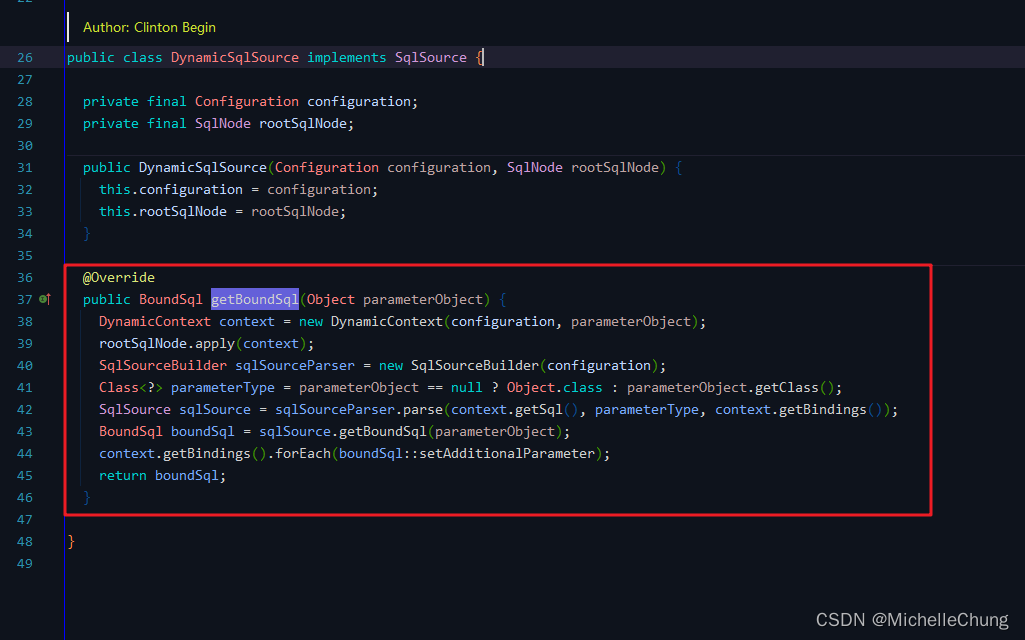The width and height of the screenshot is (1025, 640).
Task: Click parameterObject parameter on line 37
Action: 423,299
